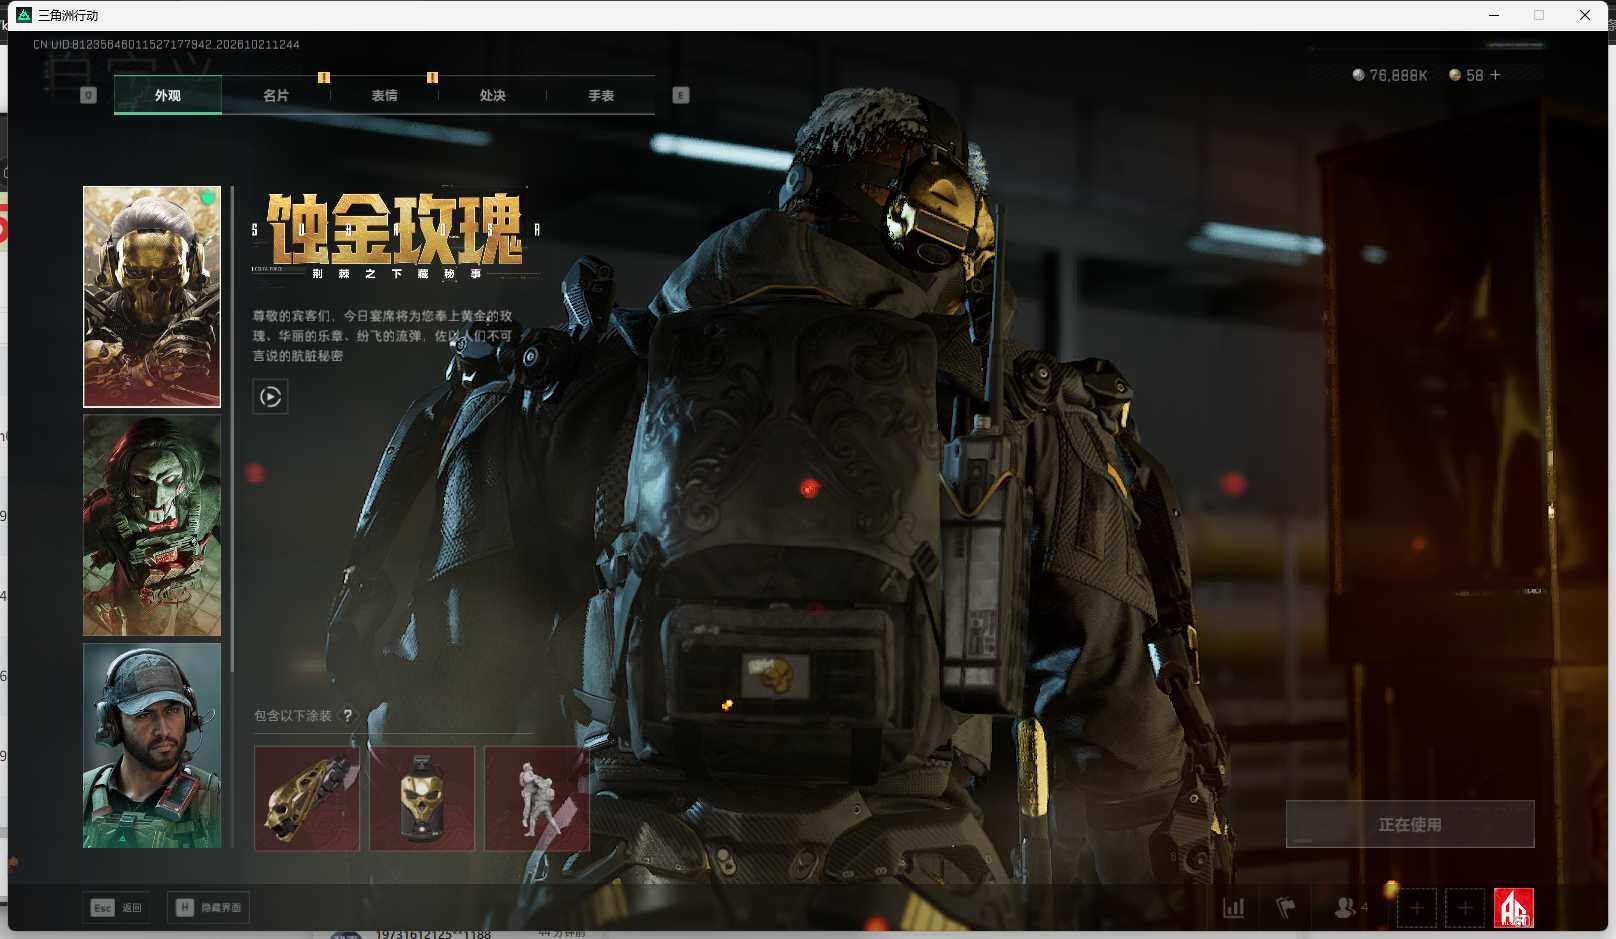The height and width of the screenshot is (939, 1616).
Task: Close the 三角洲行动 window
Action: pyautogui.click(x=1585, y=15)
